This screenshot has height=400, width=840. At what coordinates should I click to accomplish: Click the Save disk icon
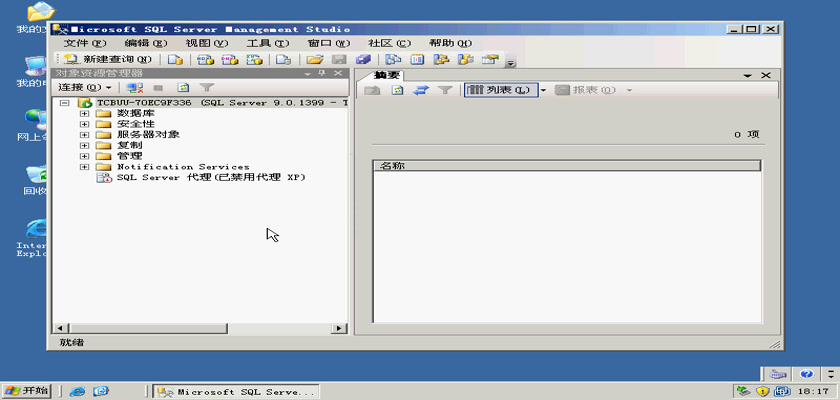click(x=340, y=59)
